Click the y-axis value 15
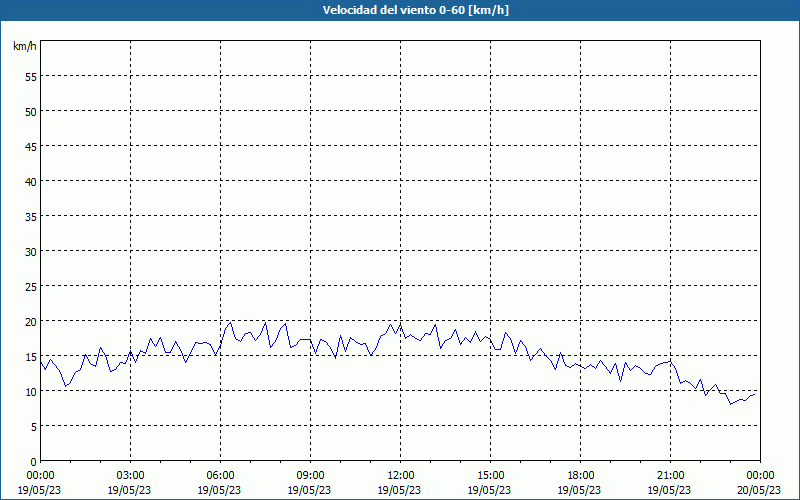This screenshot has width=800, height=500. pyautogui.click(x=31, y=357)
